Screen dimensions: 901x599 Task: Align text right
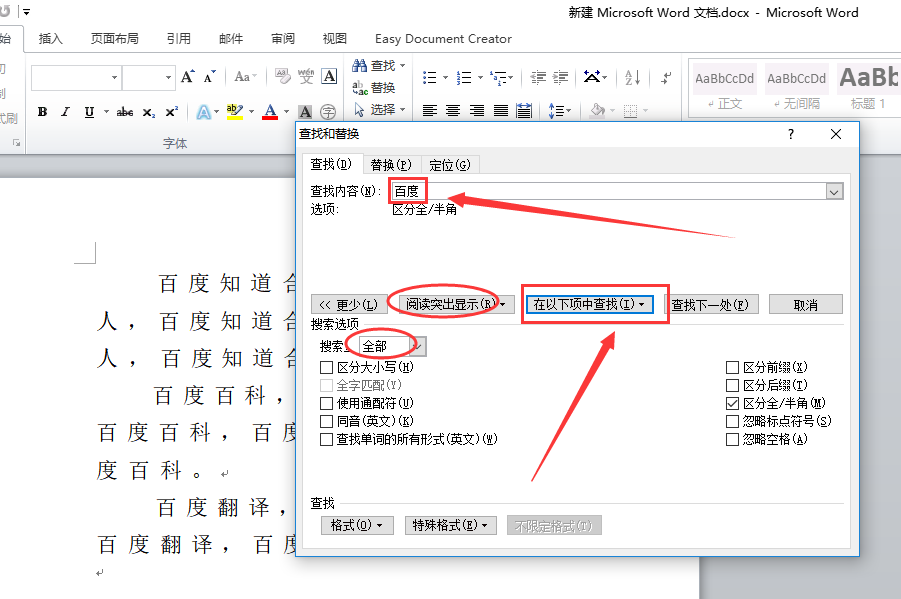pyautogui.click(x=477, y=110)
